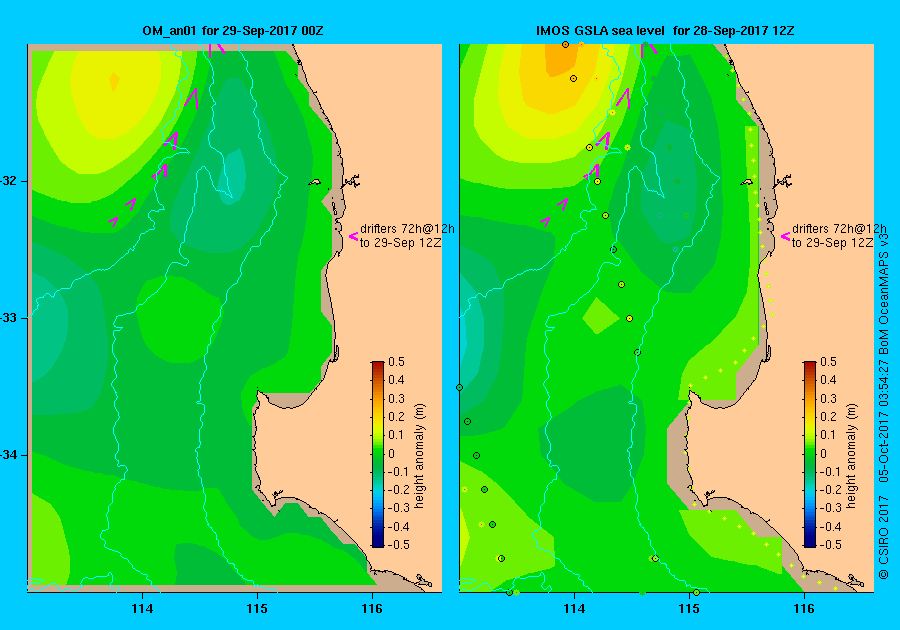The image size is (900, 630).
Task: Click the 0.2 colorbar value on IMOS GSLA map
Action: pos(828,417)
